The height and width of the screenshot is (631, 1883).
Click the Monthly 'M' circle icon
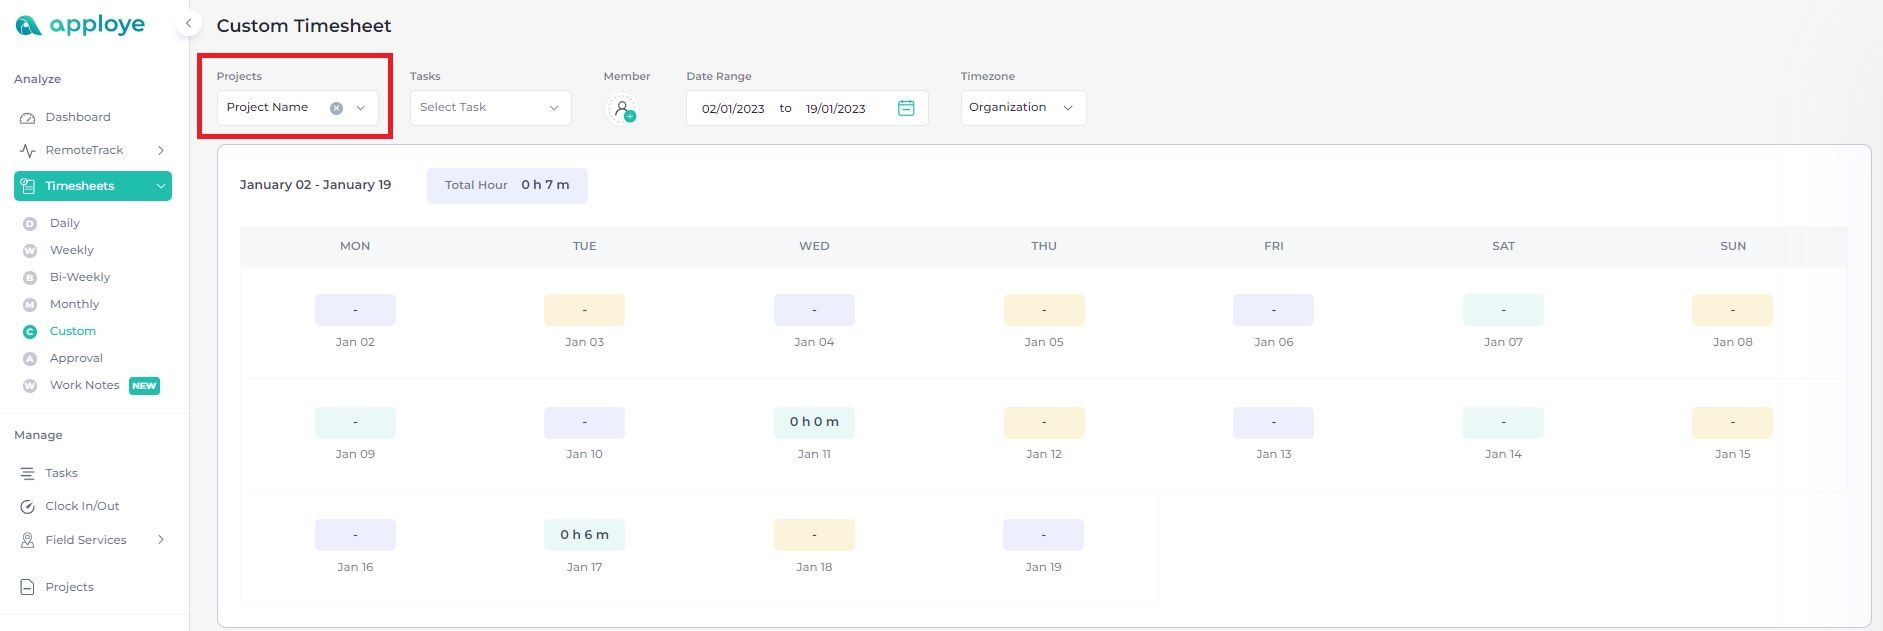click(30, 305)
